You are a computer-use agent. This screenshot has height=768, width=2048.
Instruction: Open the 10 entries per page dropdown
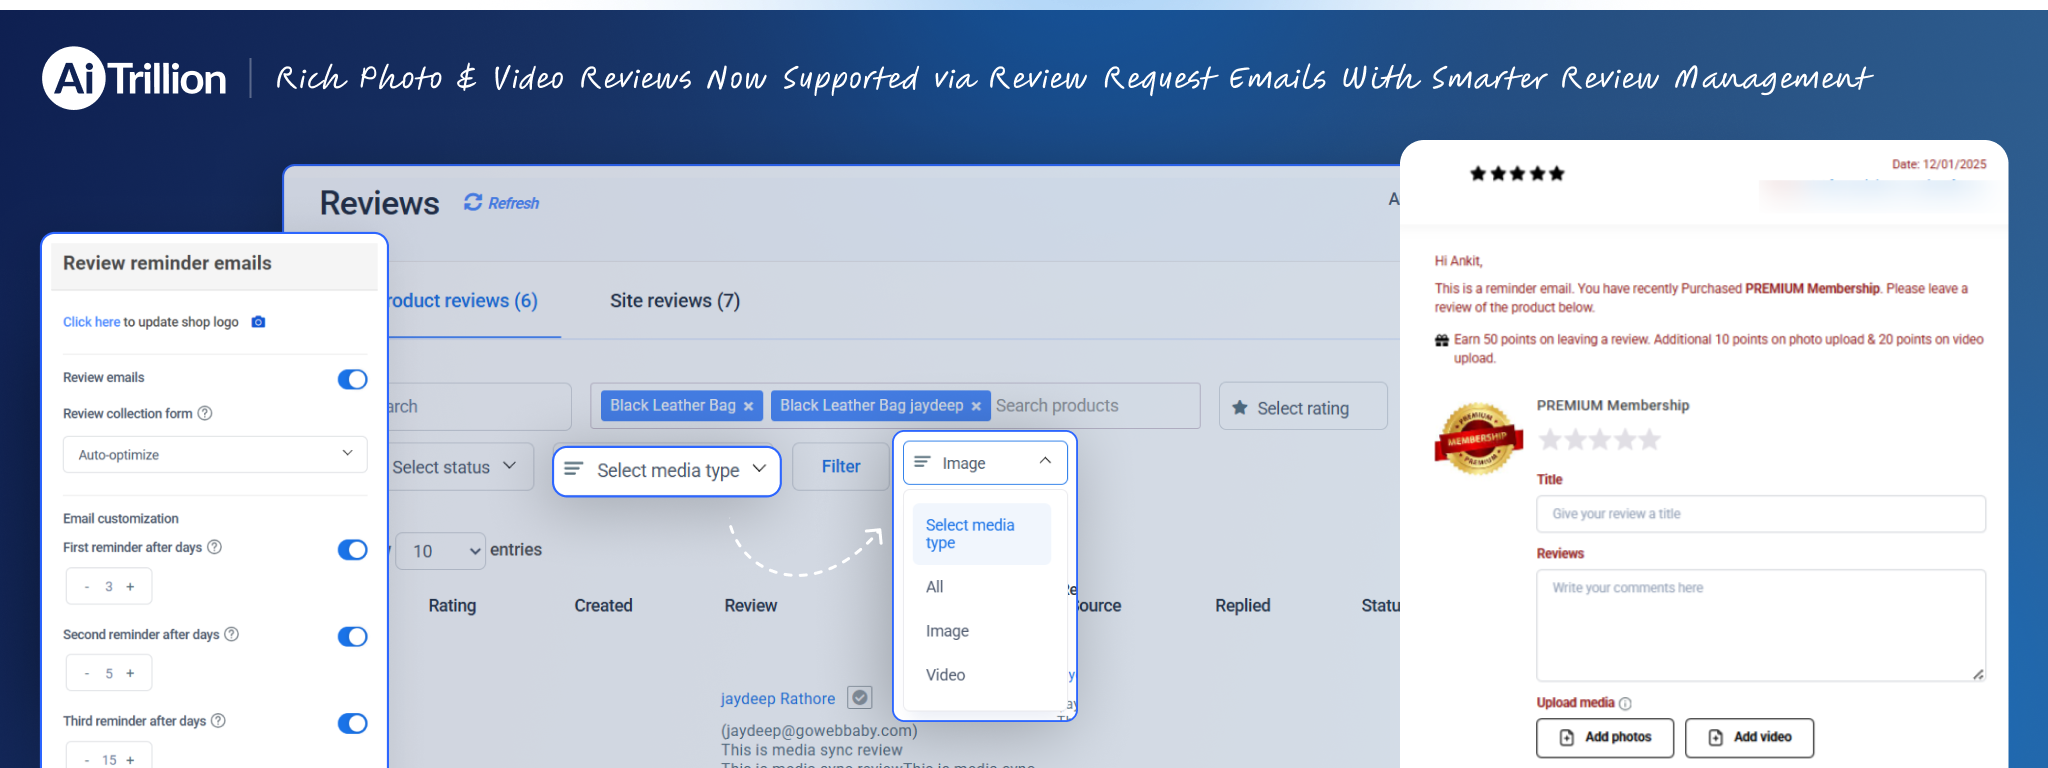[x=441, y=551]
